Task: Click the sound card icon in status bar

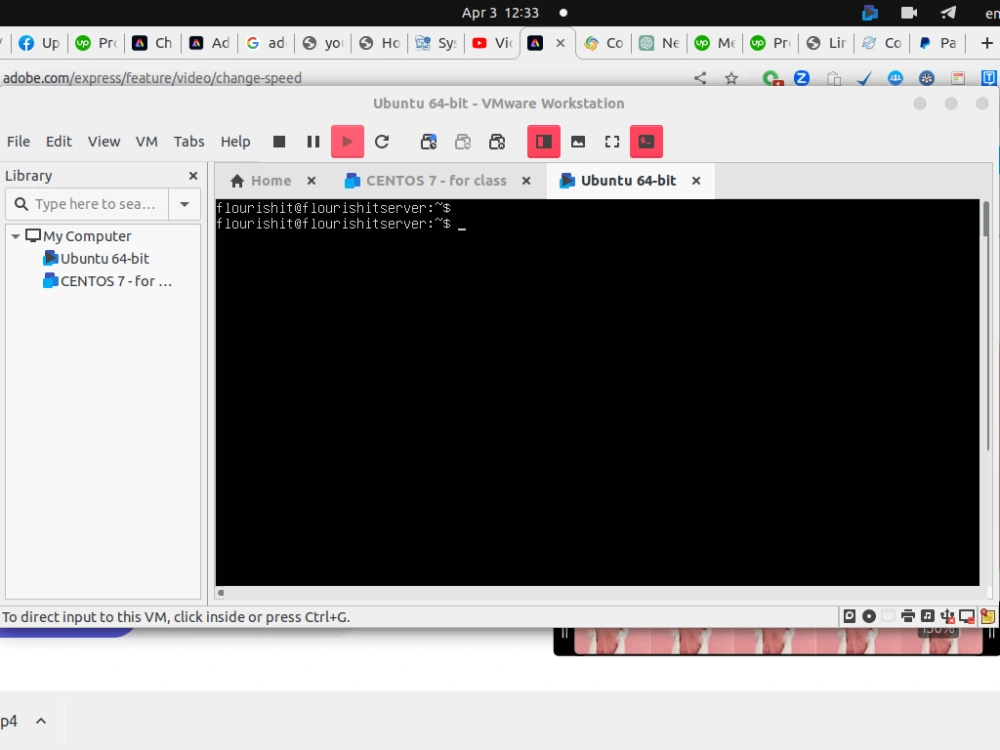Action: click(928, 616)
